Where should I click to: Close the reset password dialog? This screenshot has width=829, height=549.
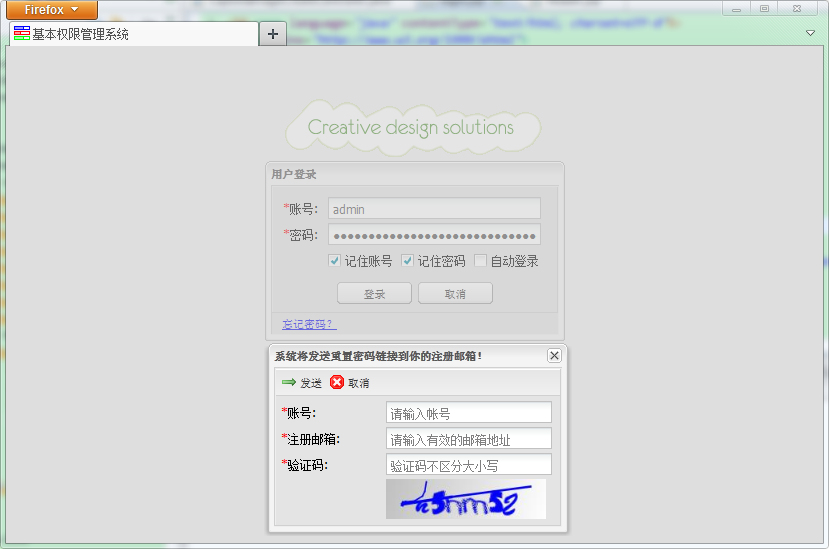click(554, 355)
